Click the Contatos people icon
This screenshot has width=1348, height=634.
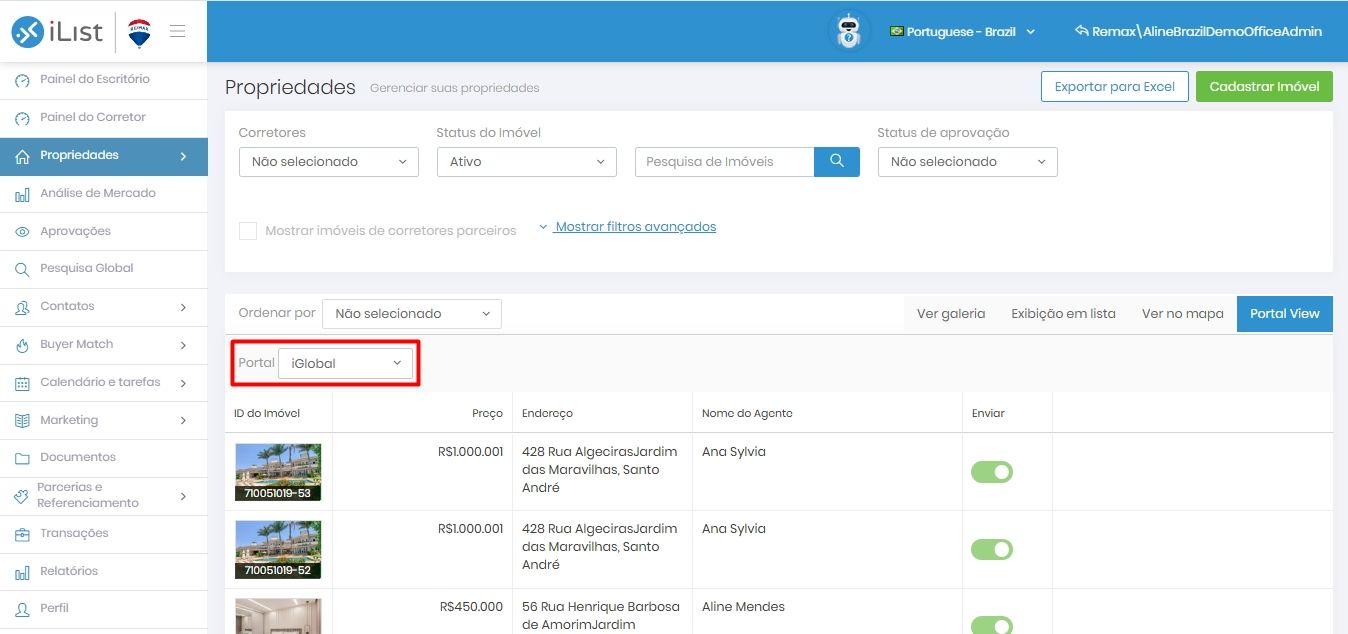[x=22, y=307]
